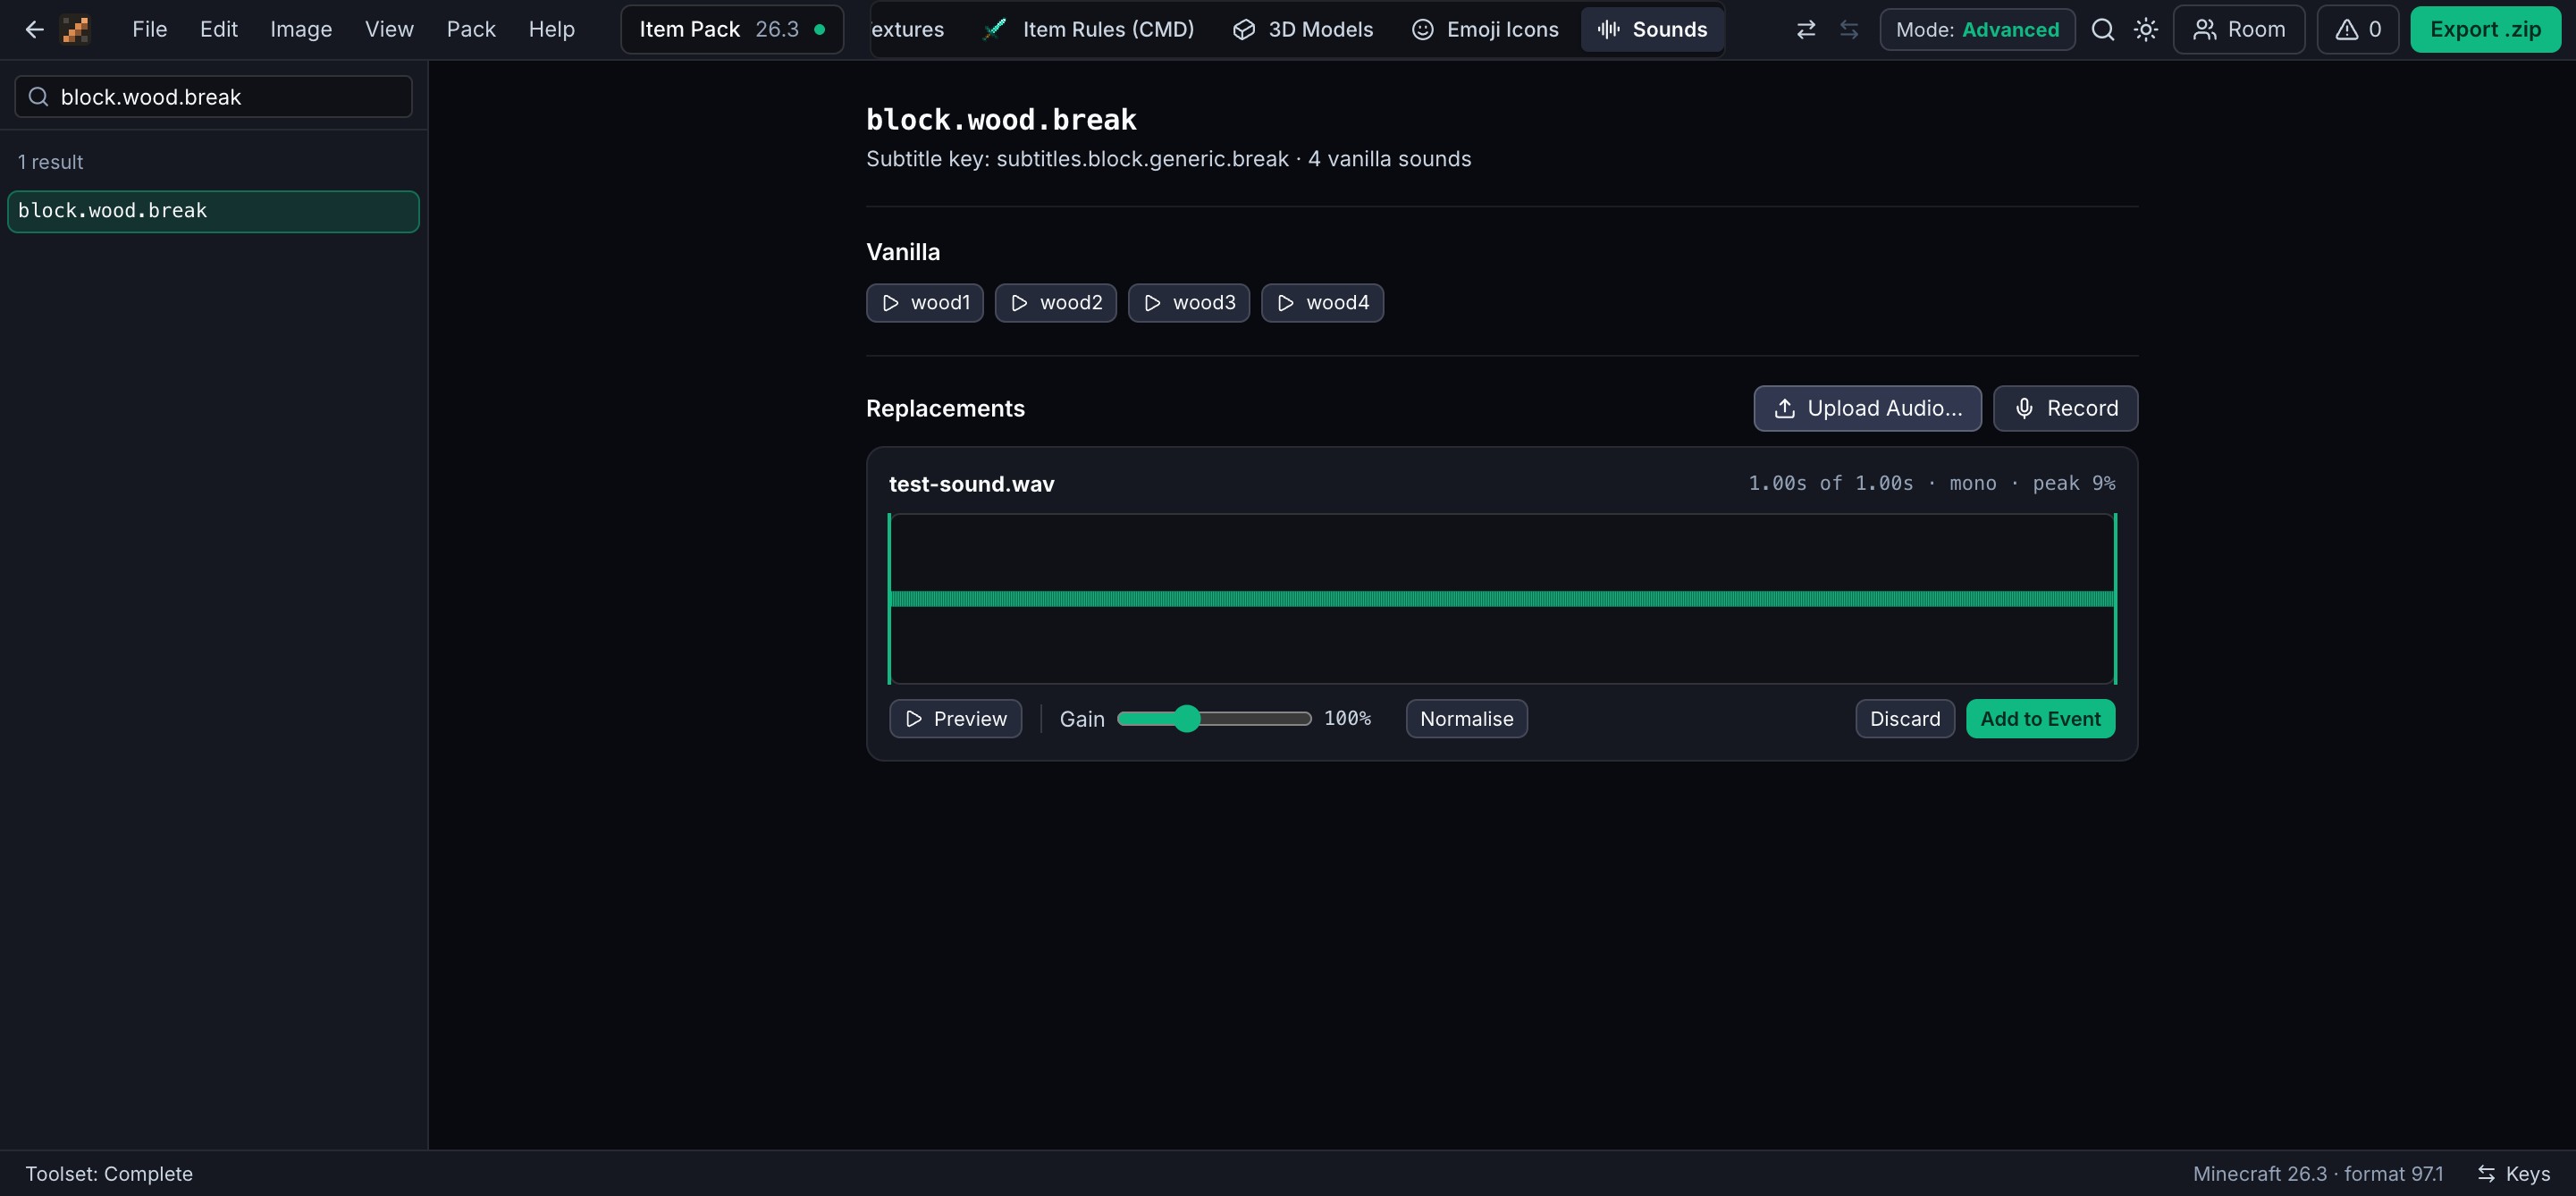The width and height of the screenshot is (2576, 1196).
Task: Play the wood4 vanilla sound
Action: 1322,303
